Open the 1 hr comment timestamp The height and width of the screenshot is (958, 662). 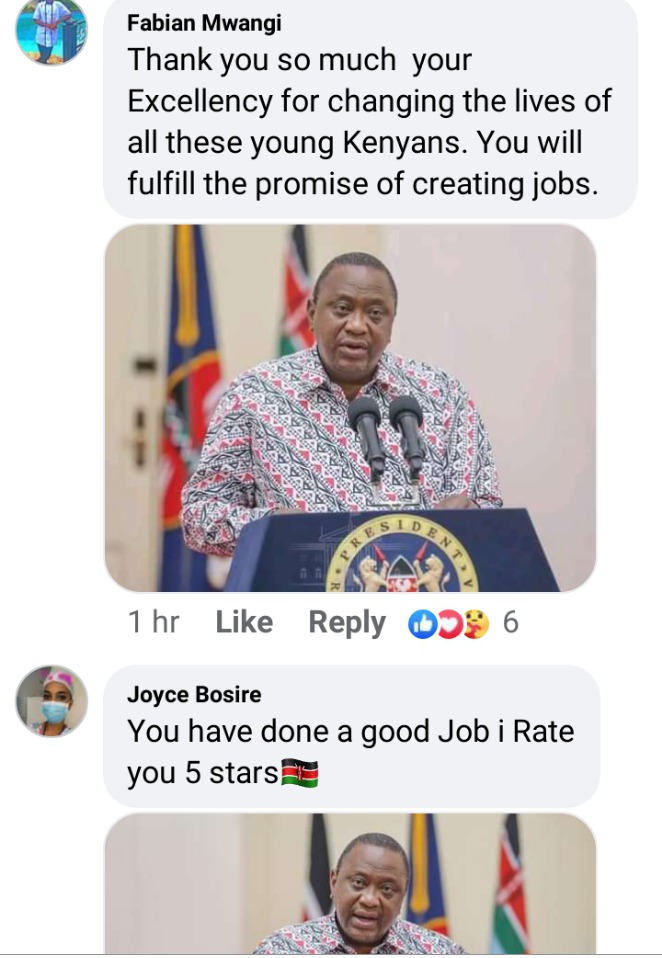tap(153, 623)
